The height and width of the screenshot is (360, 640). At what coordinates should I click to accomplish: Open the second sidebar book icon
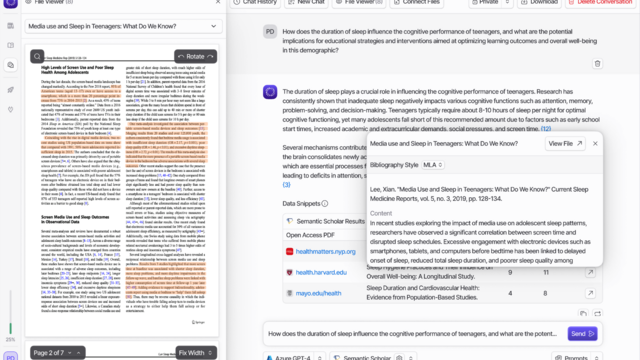[x=11, y=45]
